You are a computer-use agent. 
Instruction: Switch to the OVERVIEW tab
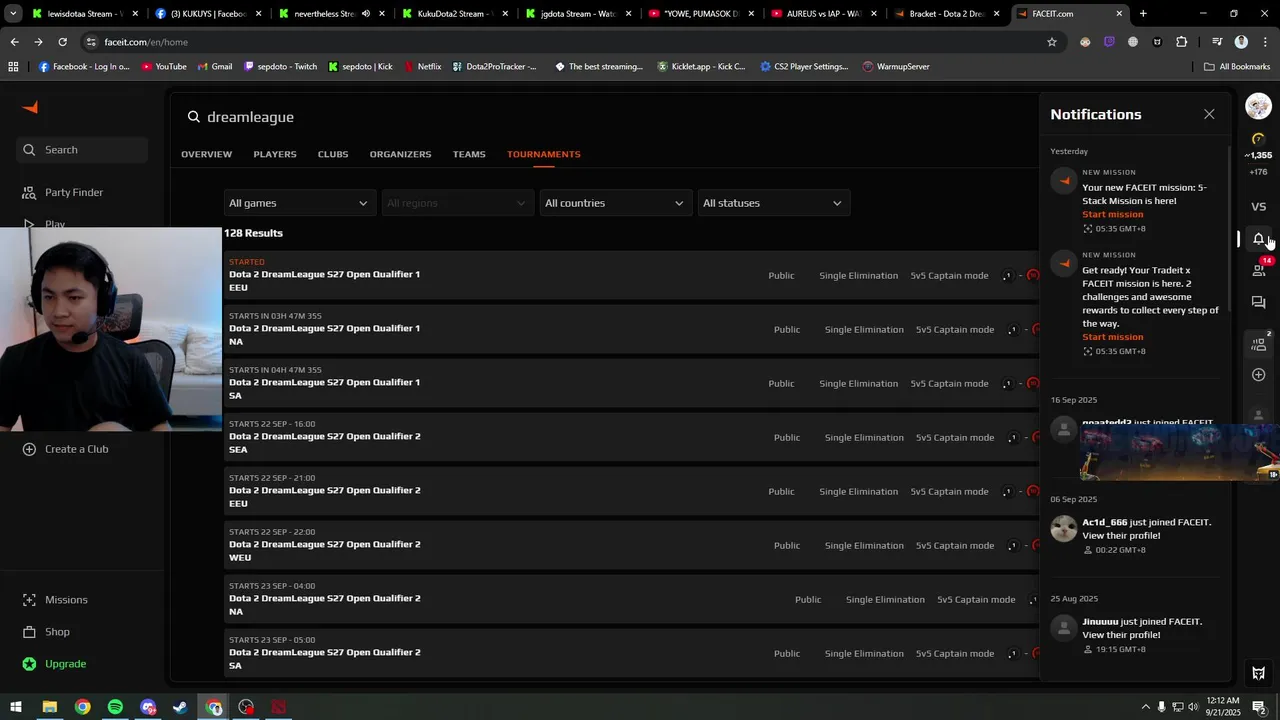coord(206,154)
